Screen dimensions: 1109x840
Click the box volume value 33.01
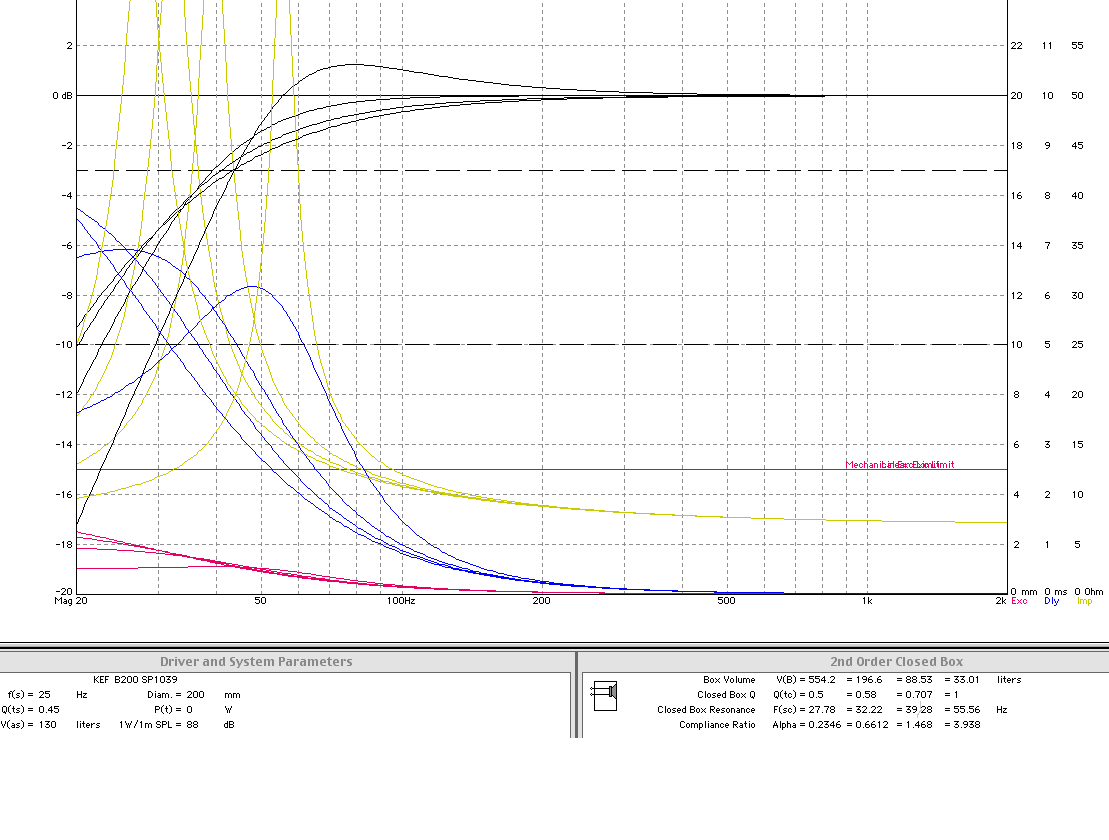(x=967, y=679)
